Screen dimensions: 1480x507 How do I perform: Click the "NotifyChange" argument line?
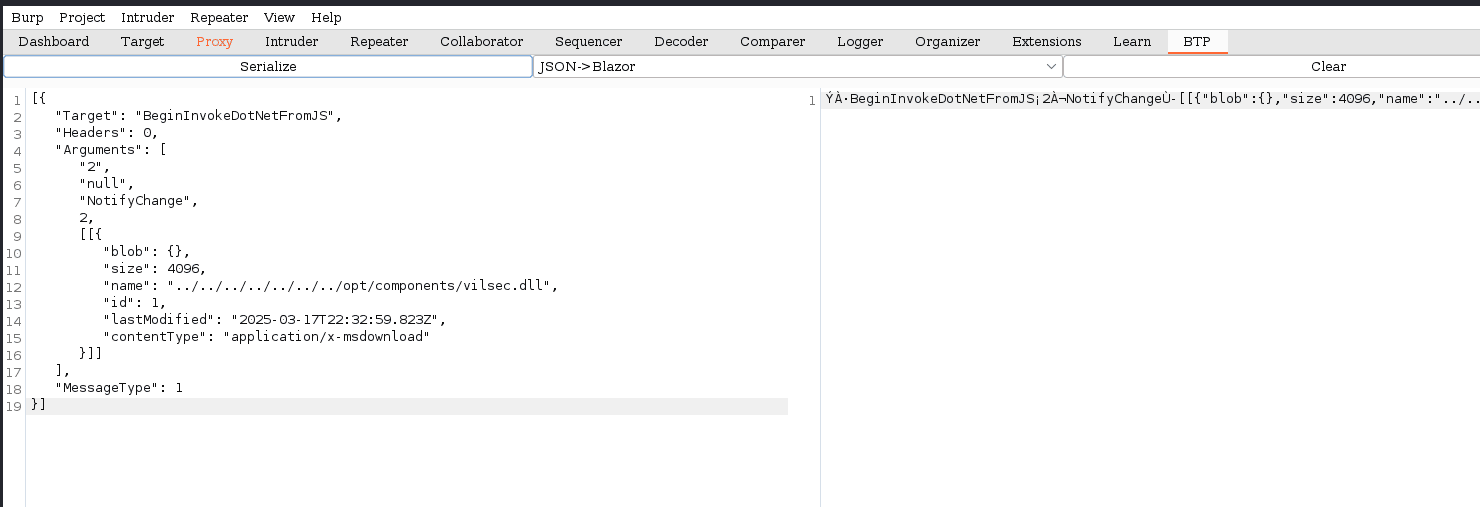[x=136, y=200]
